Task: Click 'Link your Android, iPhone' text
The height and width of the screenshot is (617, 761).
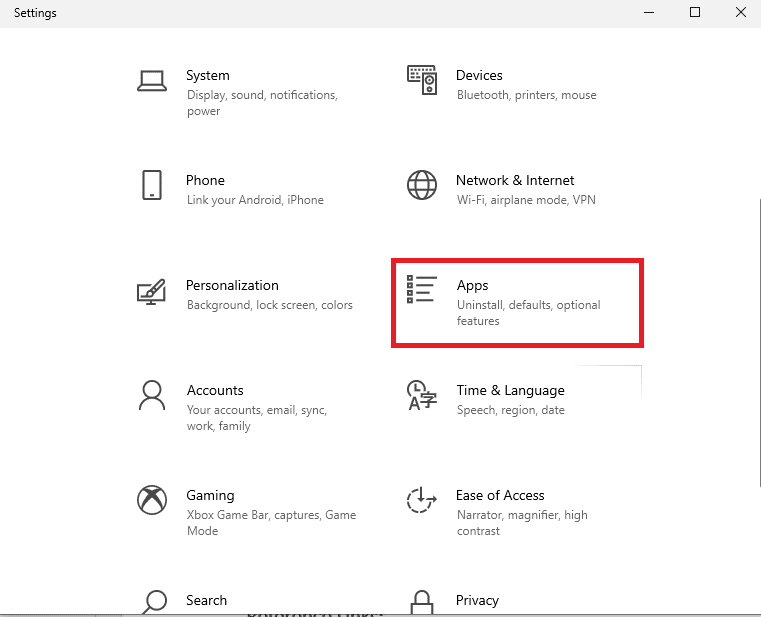Action: pyautogui.click(x=255, y=200)
